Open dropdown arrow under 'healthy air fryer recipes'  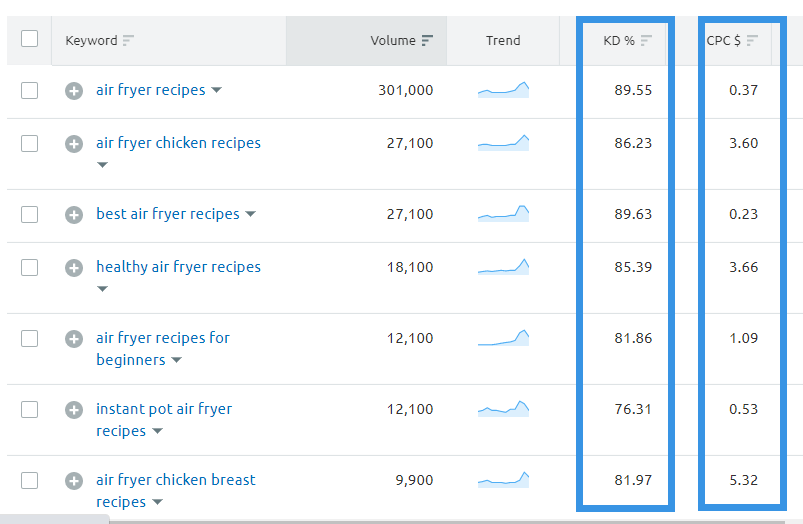pyautogui.click(x=102, y=290)
